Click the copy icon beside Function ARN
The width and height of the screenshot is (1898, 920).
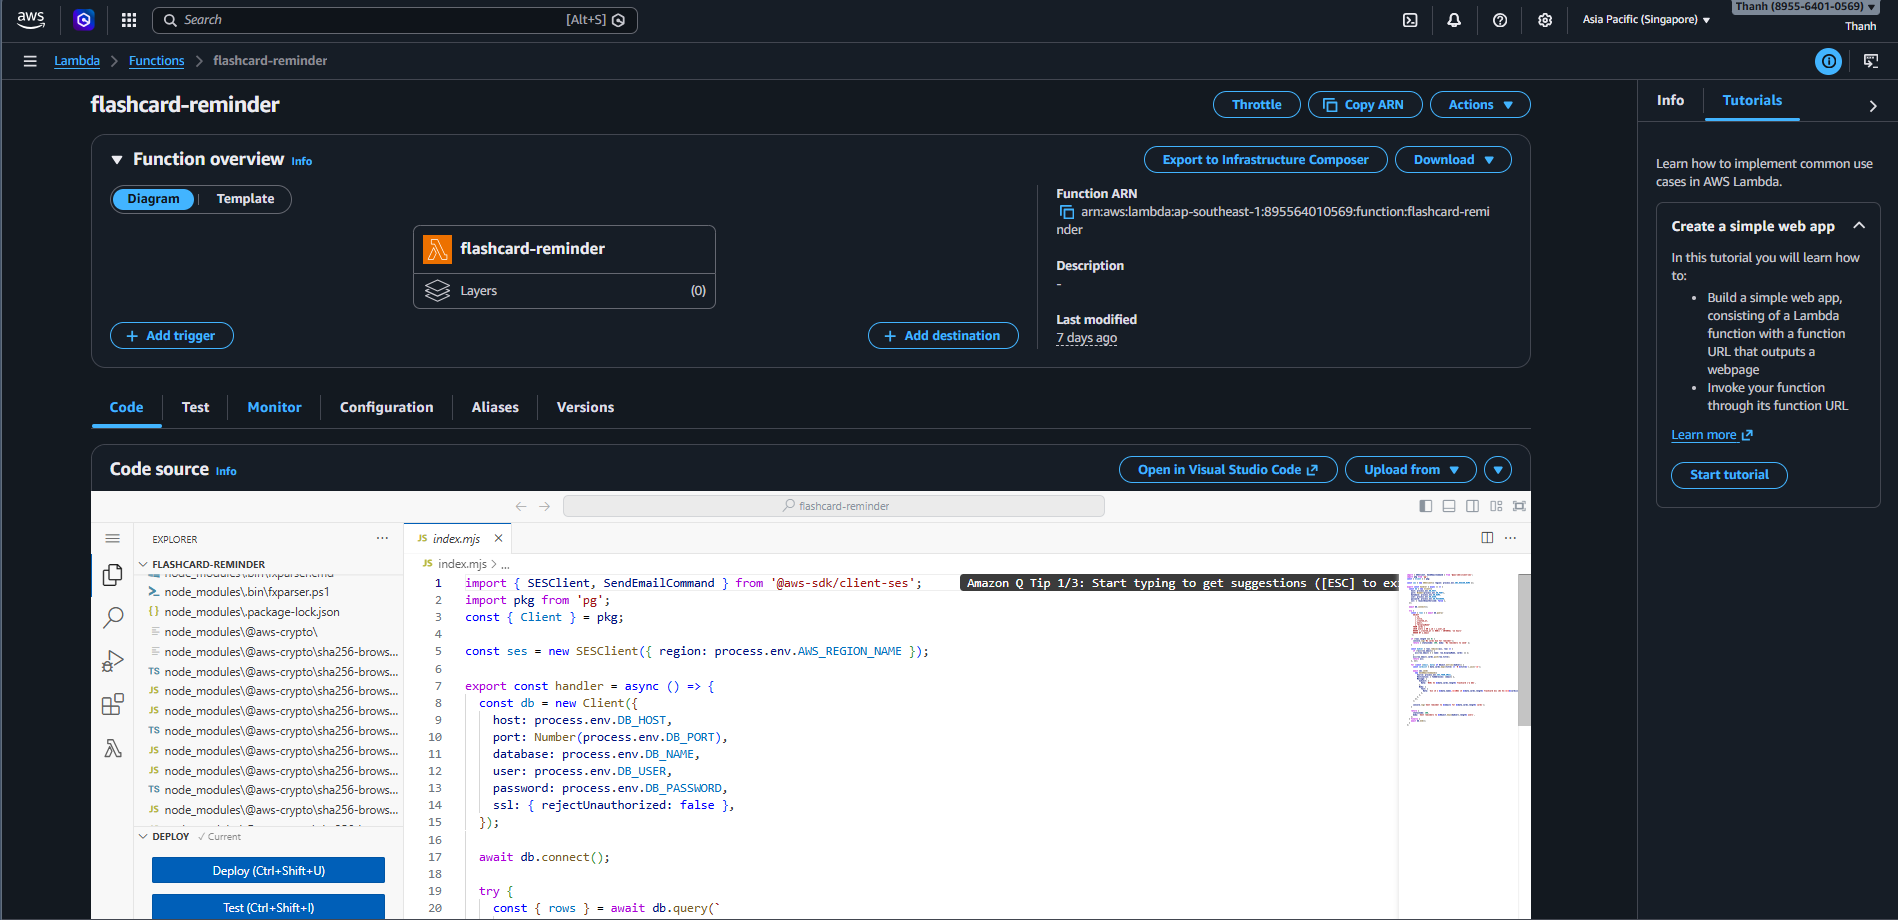[1066, 212]
